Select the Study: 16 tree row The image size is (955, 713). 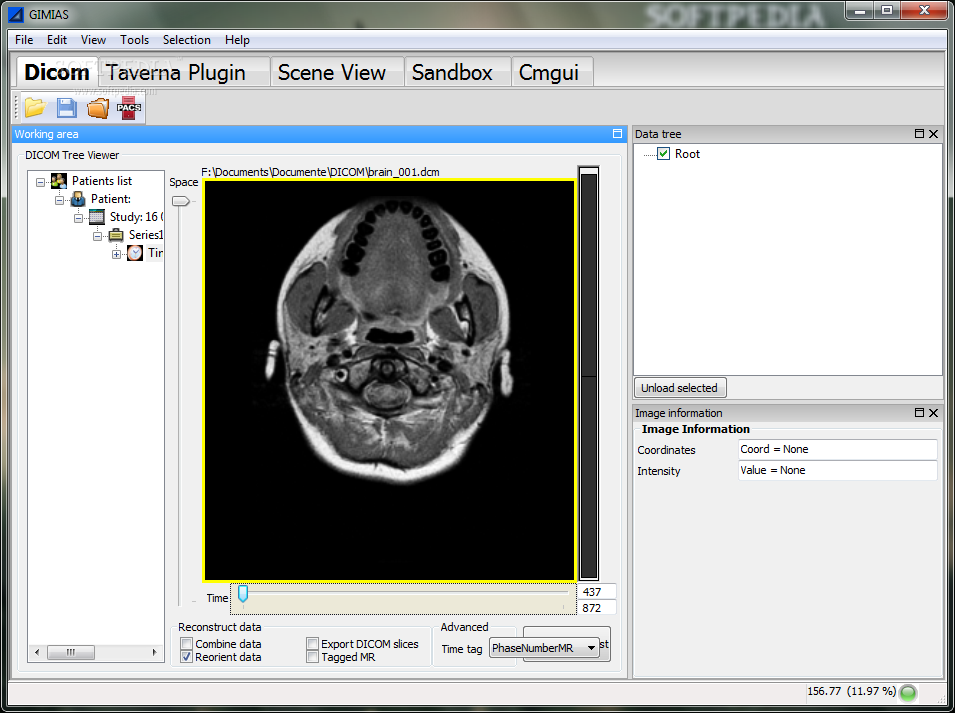[x=136, y=217]
